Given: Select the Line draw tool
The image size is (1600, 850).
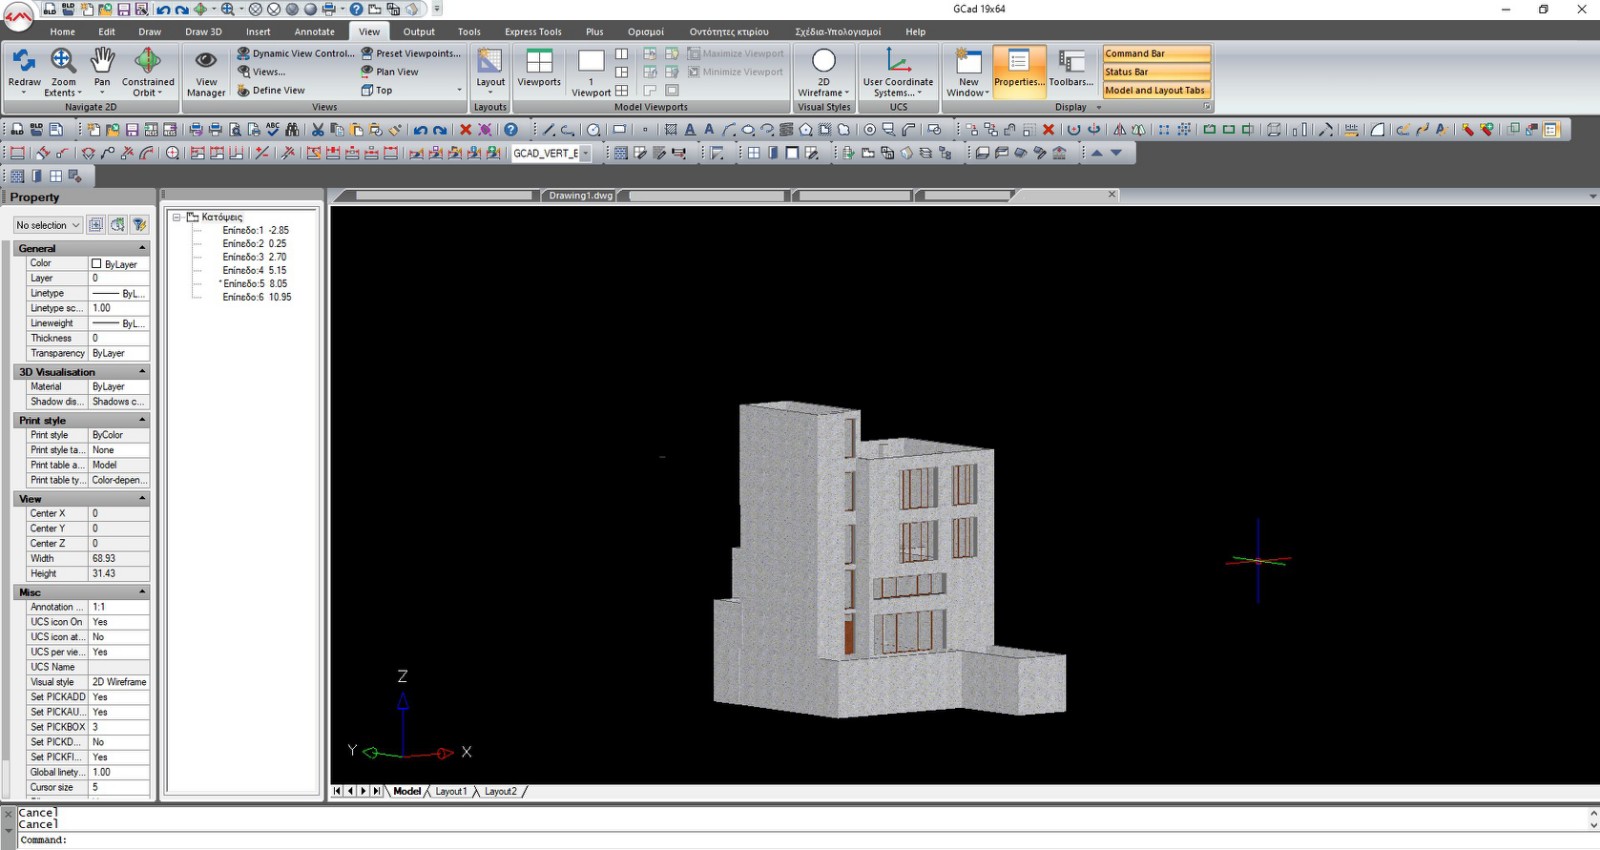Looking at the screenshot, I should click(x=548, y=129).
